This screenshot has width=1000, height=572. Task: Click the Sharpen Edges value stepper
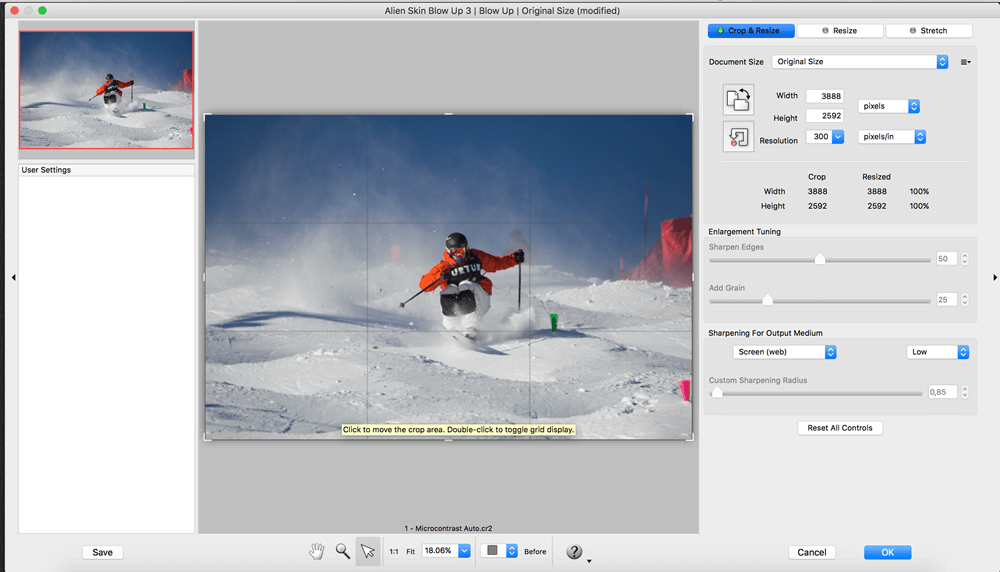coord(964,259)
